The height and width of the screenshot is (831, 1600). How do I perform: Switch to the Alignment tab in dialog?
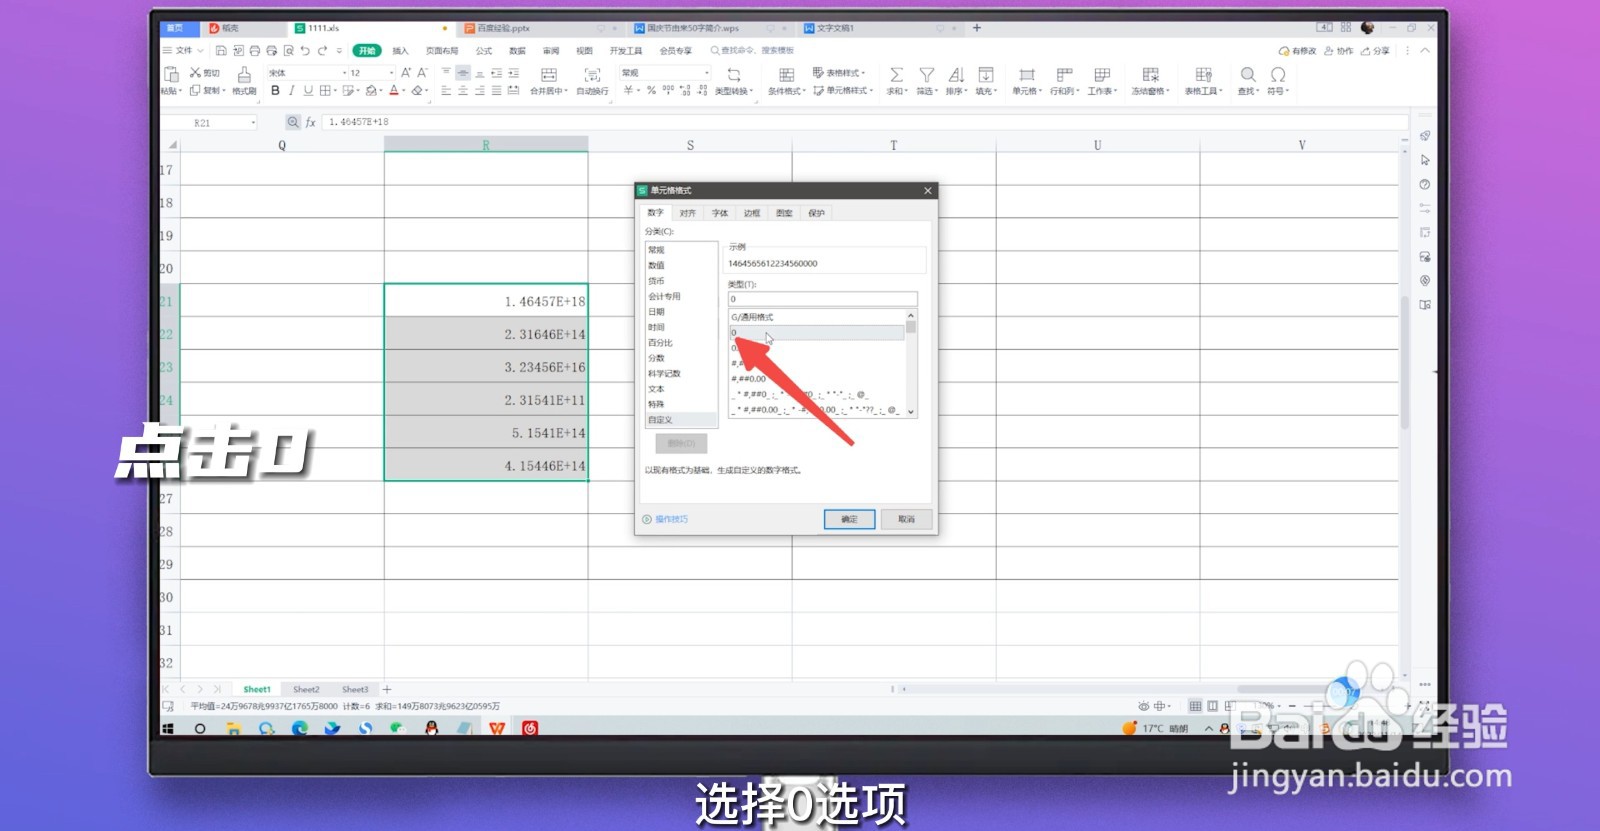point(687,213)
